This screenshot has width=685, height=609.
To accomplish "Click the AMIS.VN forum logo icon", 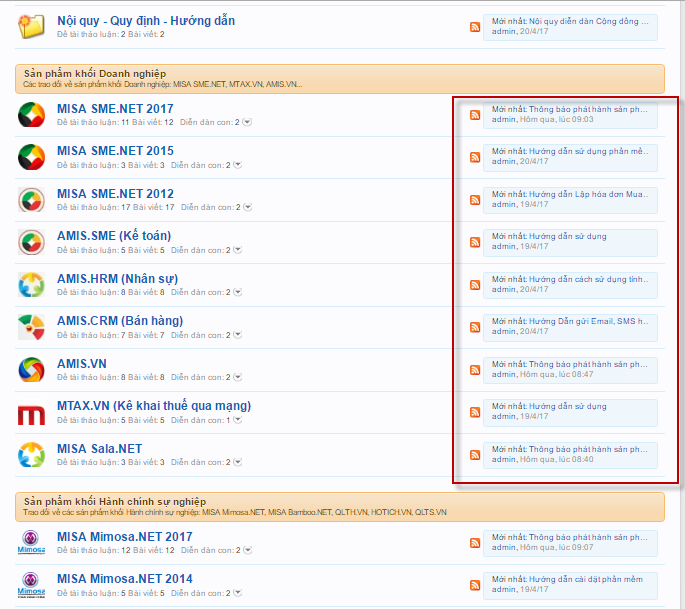I will click(31, 370).
